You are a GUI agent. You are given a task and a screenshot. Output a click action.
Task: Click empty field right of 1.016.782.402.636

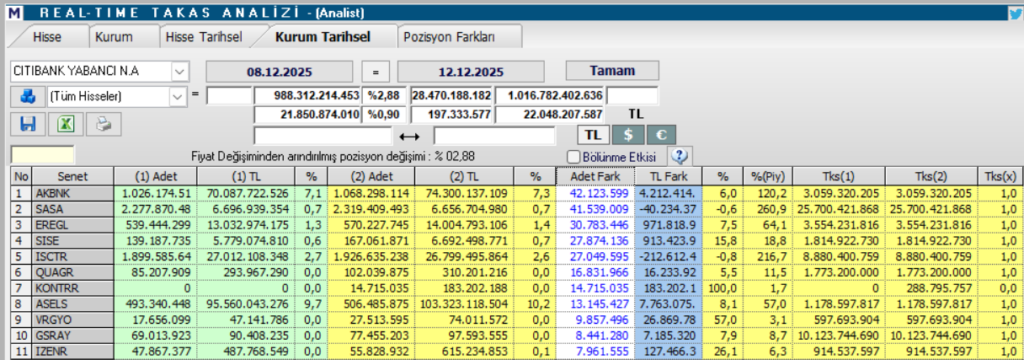pyautogui.click(x=632, y=96)
